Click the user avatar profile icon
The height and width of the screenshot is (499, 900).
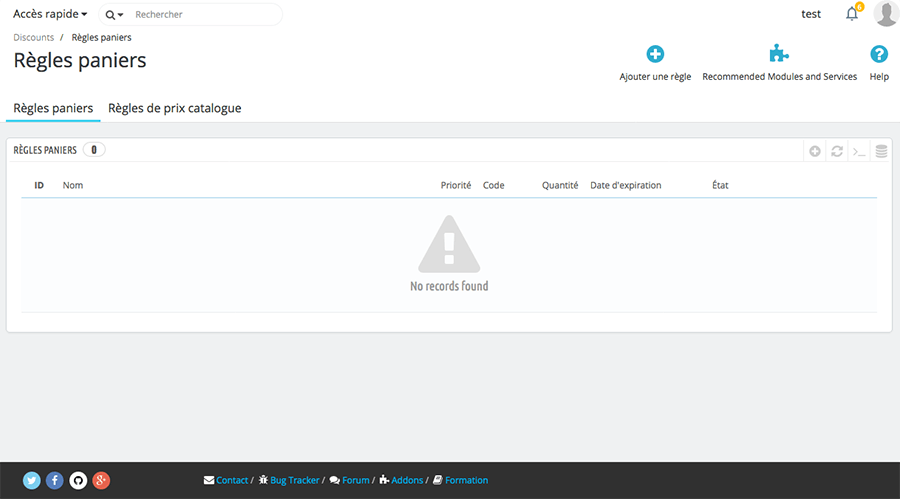click(885, 14)
